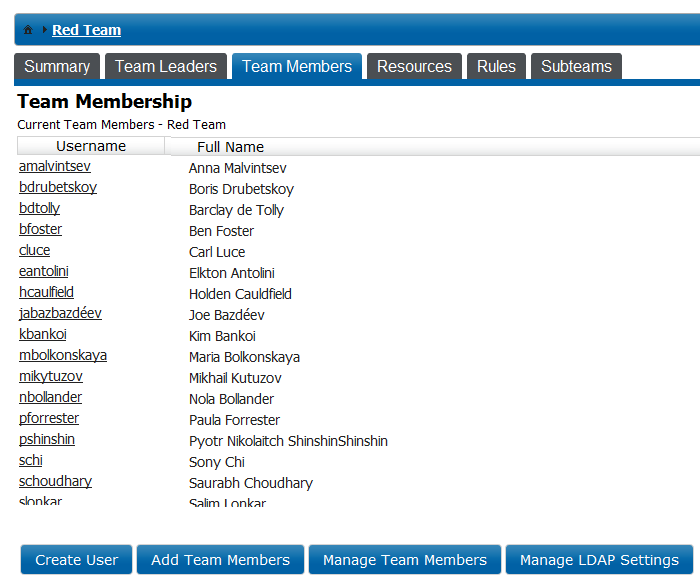This screenshot has width=700, height=584.
Task: Select the Team Members tab
Action: pyautogui.click(x=297, y=67)
